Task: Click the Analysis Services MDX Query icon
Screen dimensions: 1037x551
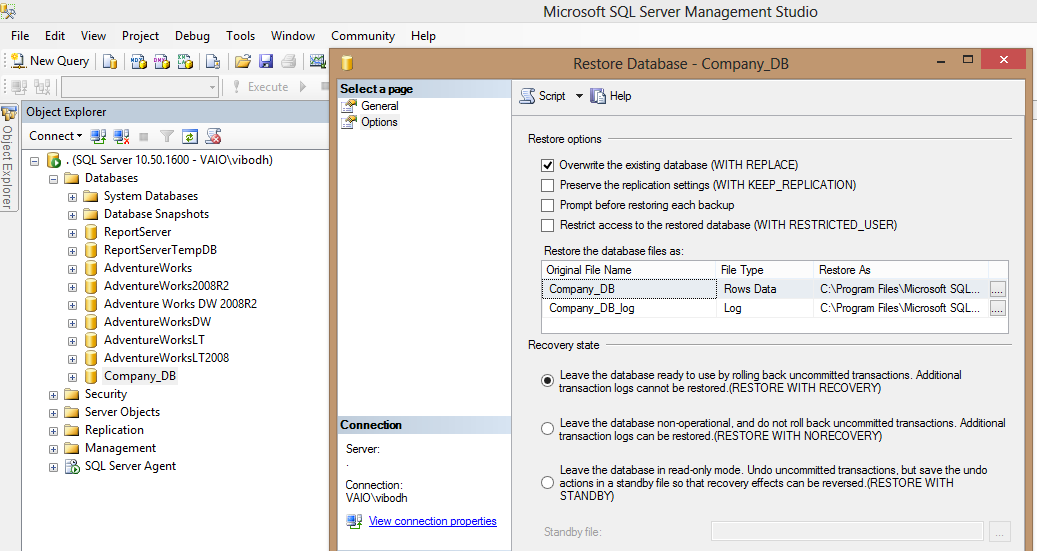Action: (x=138, y=61)
